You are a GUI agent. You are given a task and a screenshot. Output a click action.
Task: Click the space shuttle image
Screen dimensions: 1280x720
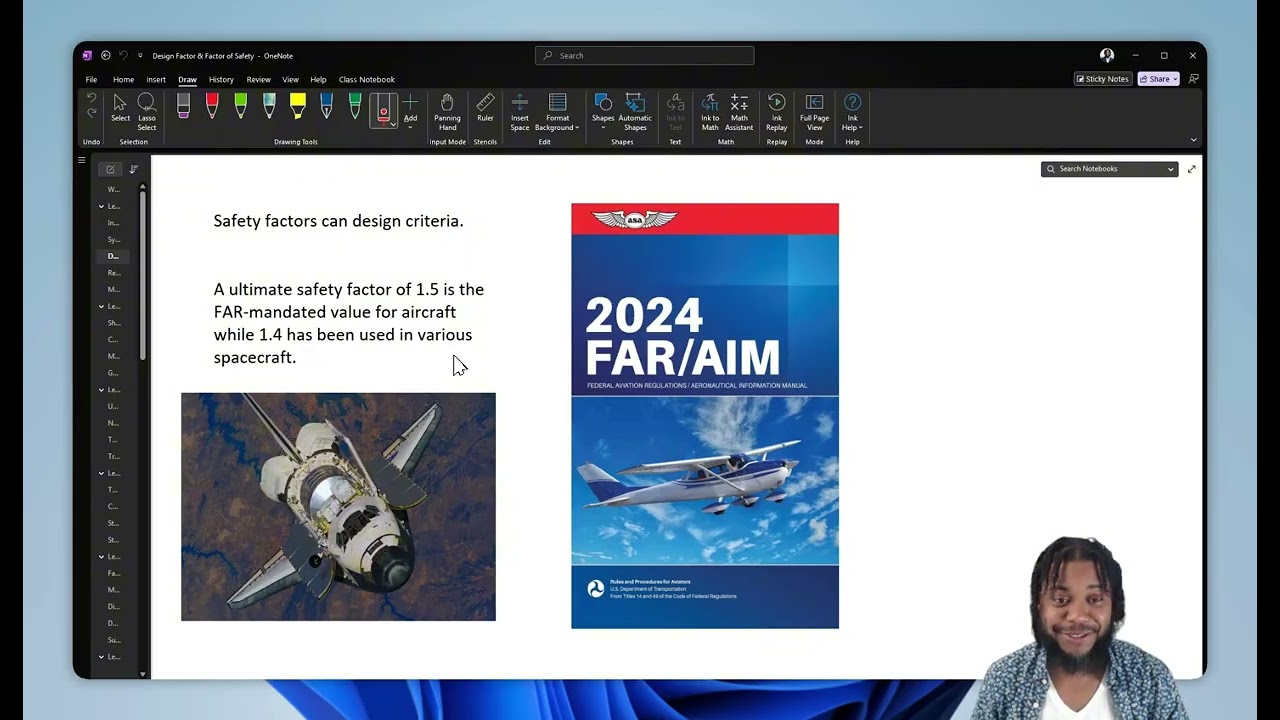[x=338, y=507]
